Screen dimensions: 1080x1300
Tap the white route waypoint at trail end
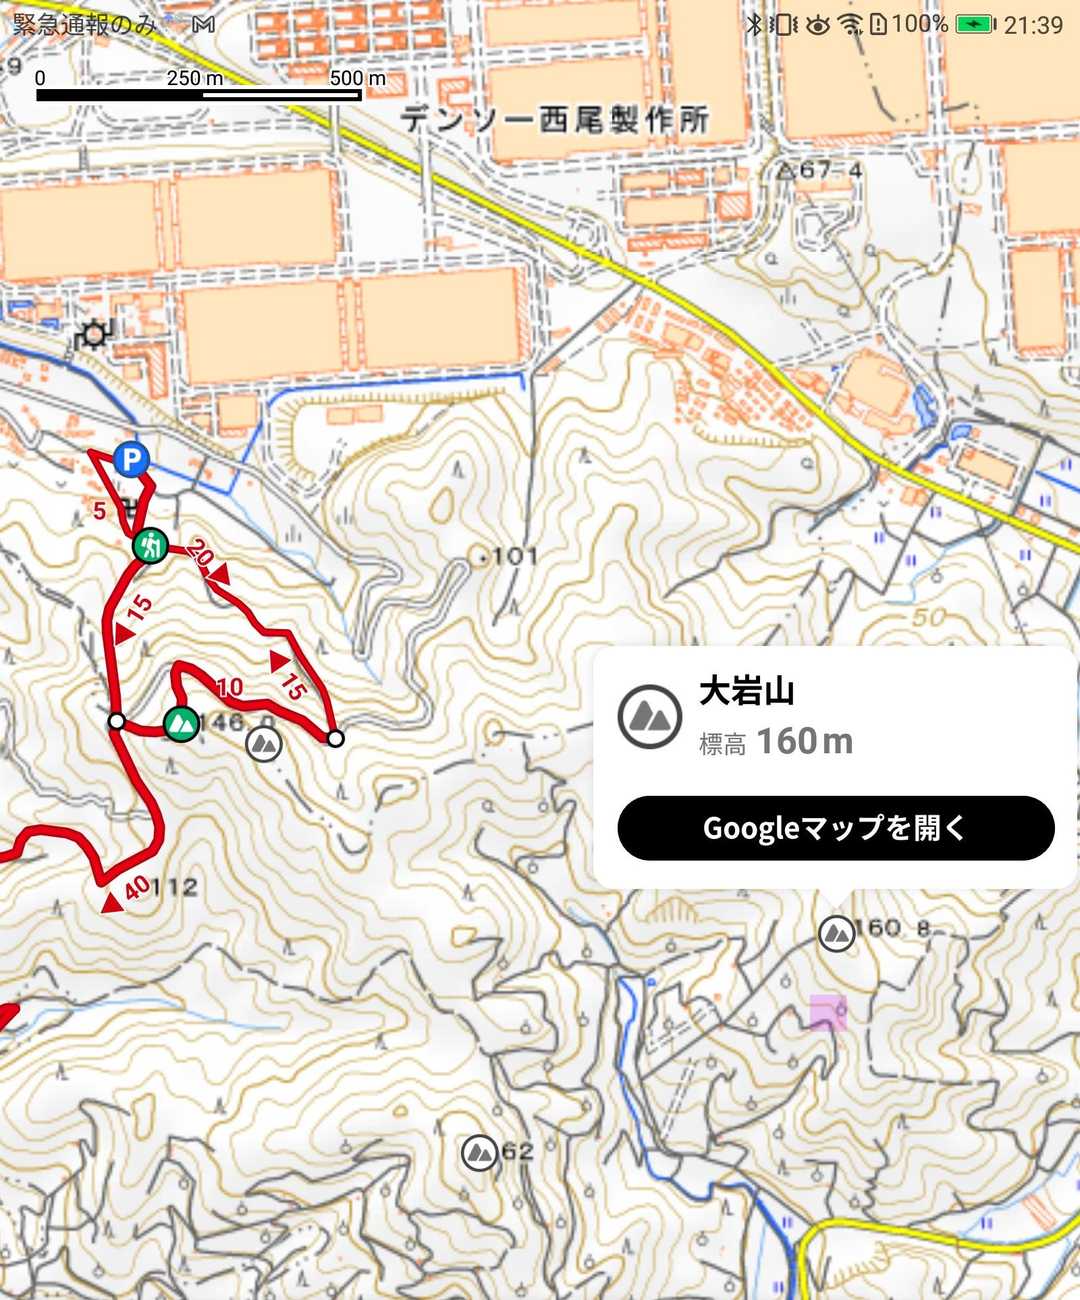point(336,738)
